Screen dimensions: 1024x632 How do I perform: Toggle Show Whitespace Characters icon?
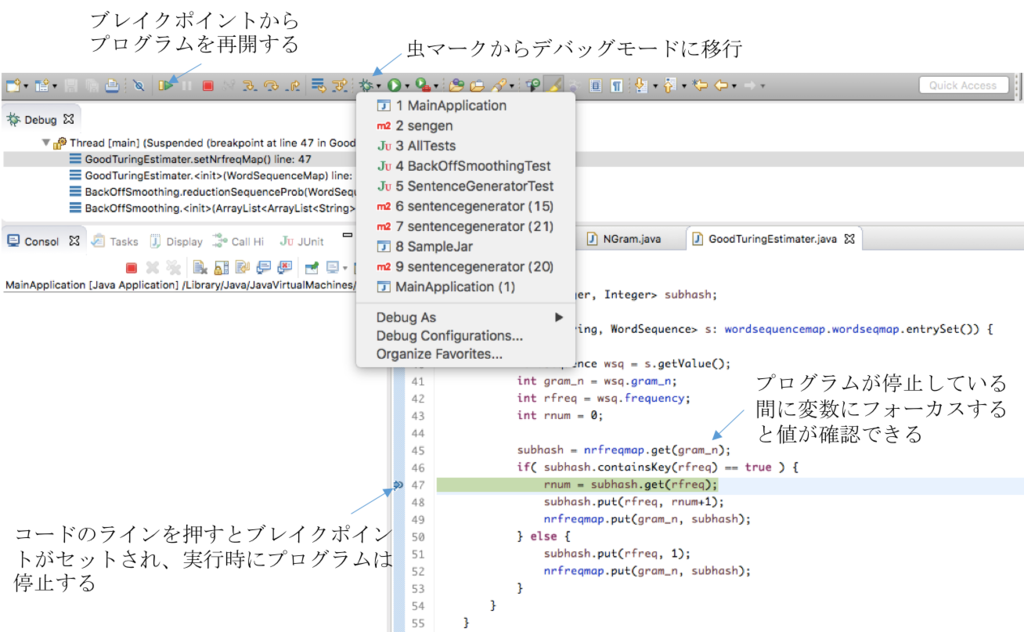pyautogui.click(x=616, y=86)
